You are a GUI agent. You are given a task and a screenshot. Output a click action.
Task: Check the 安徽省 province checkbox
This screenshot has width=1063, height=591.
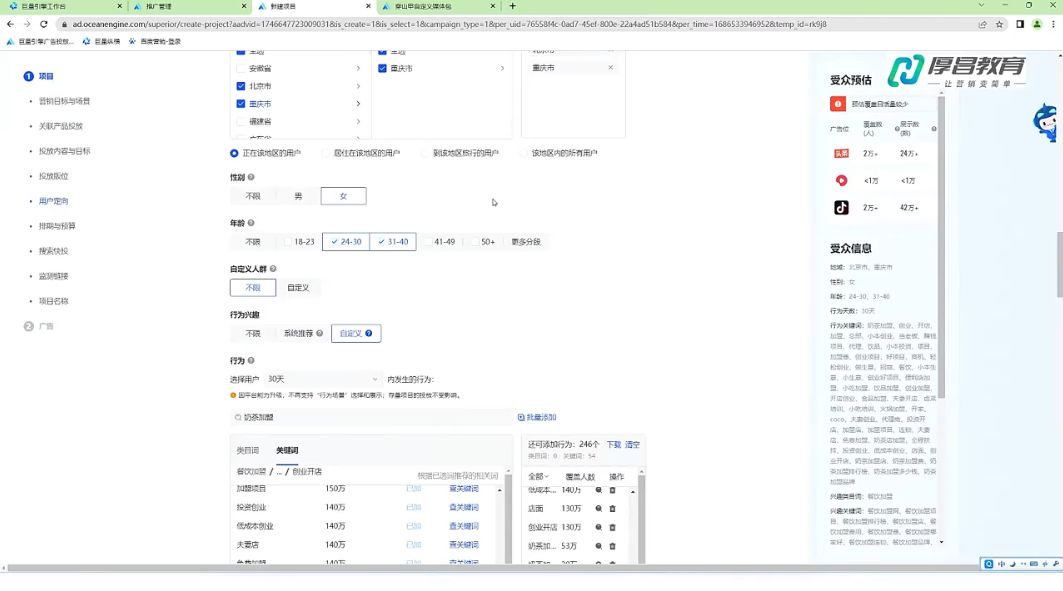click(x=241, y=68)
